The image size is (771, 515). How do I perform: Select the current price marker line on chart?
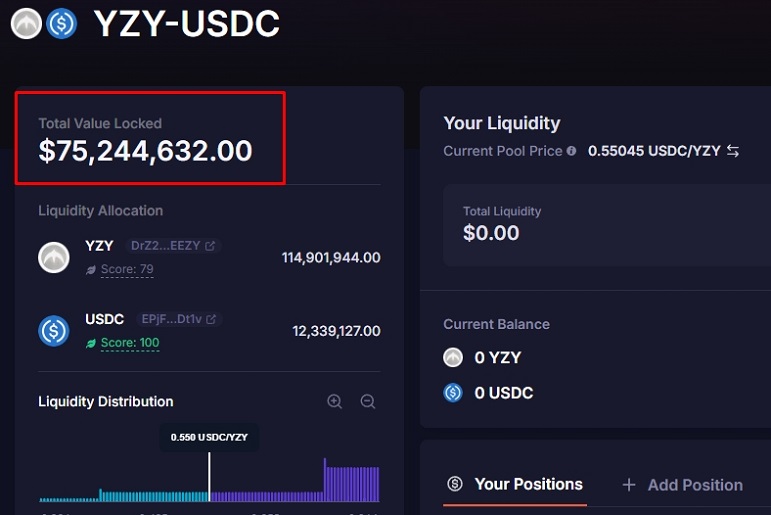209,476
